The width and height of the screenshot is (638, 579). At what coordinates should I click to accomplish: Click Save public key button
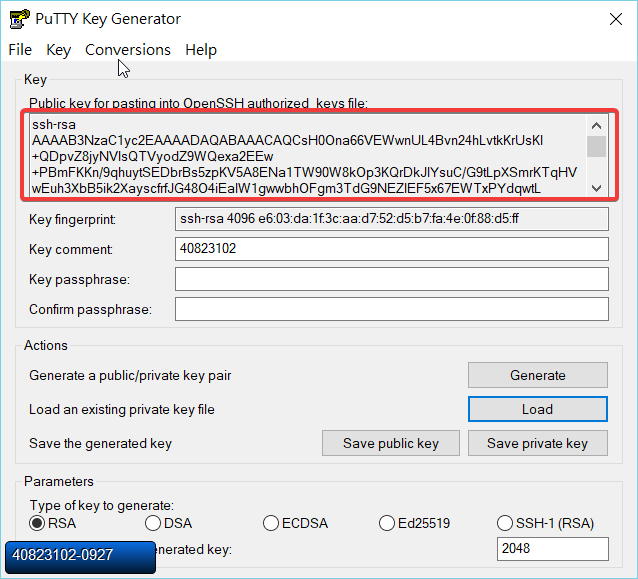click(391, 443)
